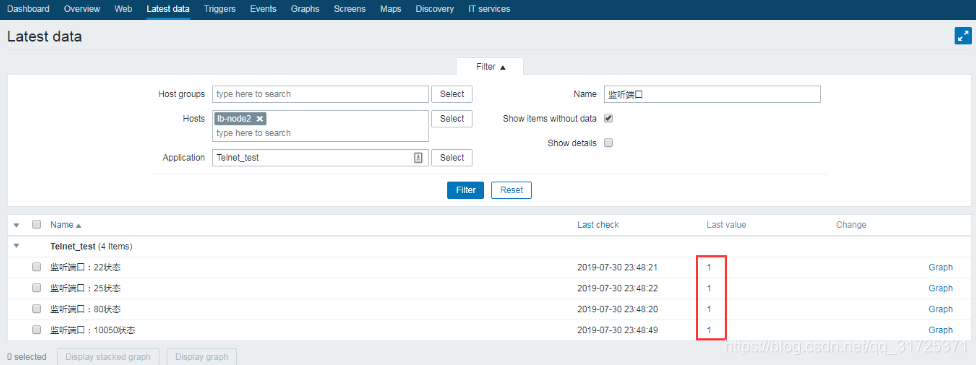Screen dimensions: 976x365
Task: Open the Dashboard menu
Action: (28, 9)
